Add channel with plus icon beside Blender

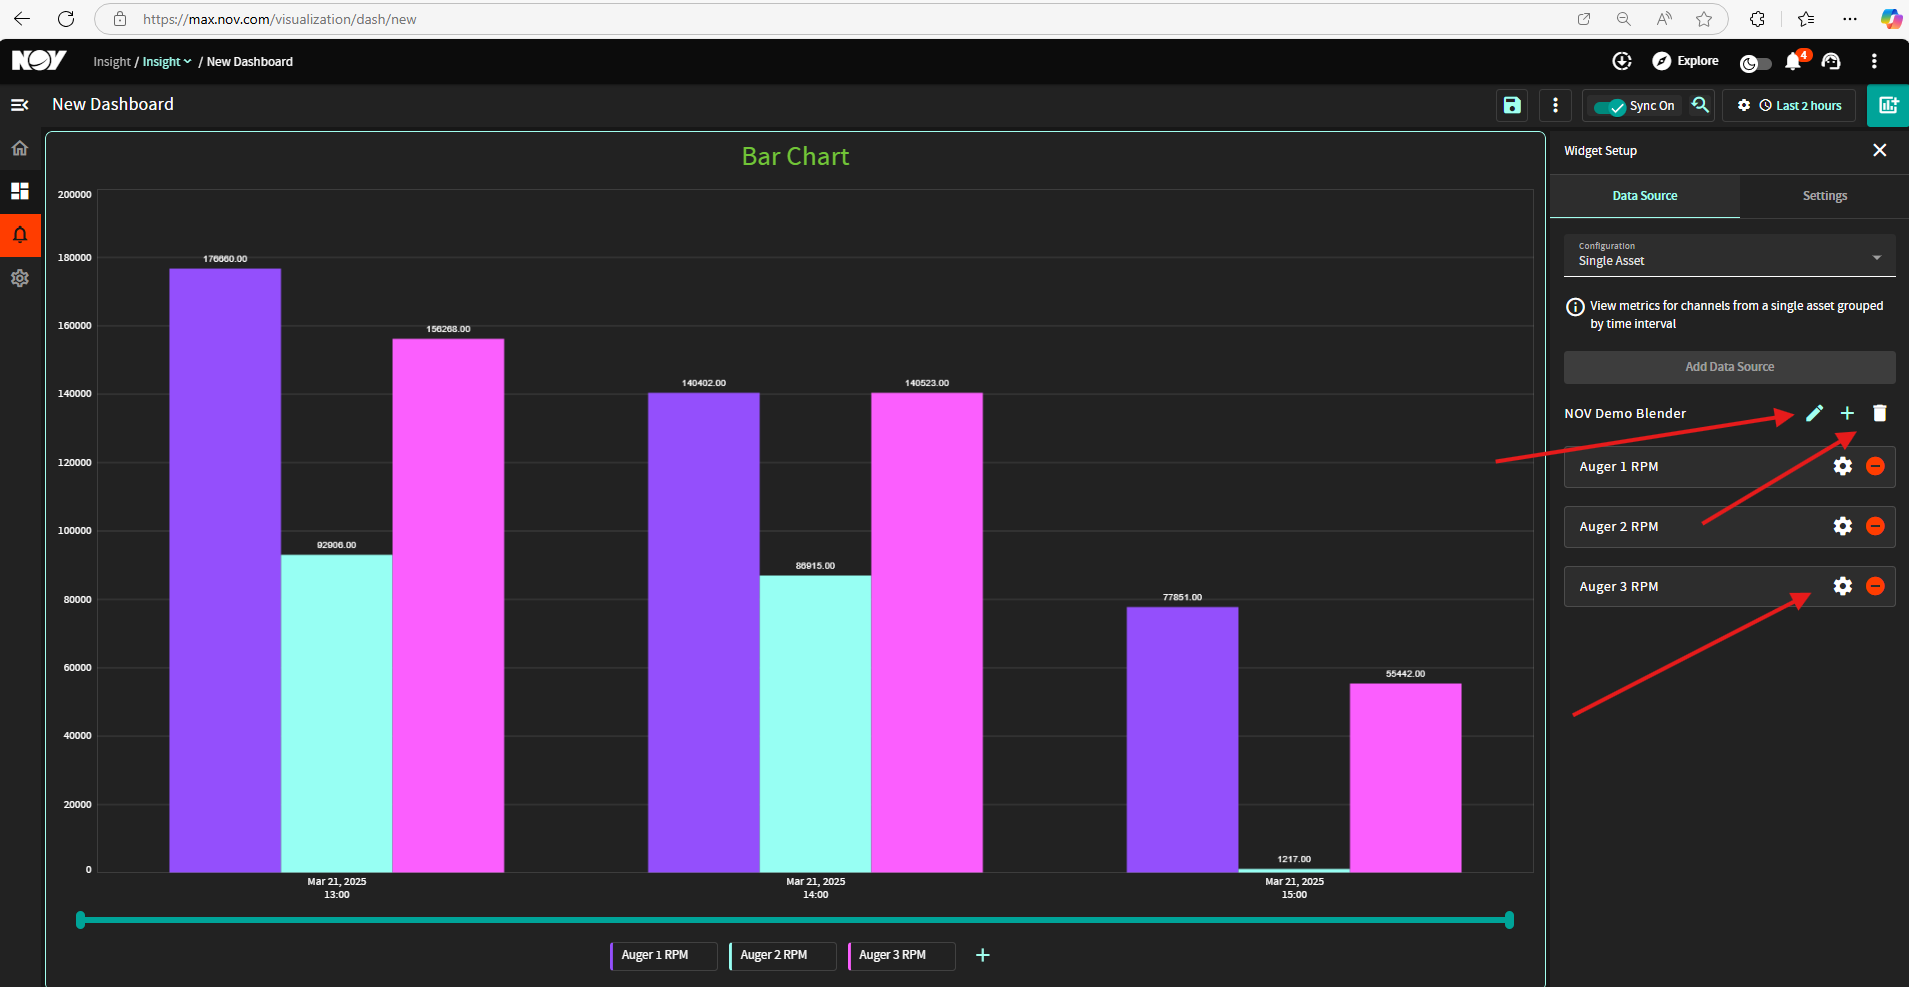(x=1847, y=413)
